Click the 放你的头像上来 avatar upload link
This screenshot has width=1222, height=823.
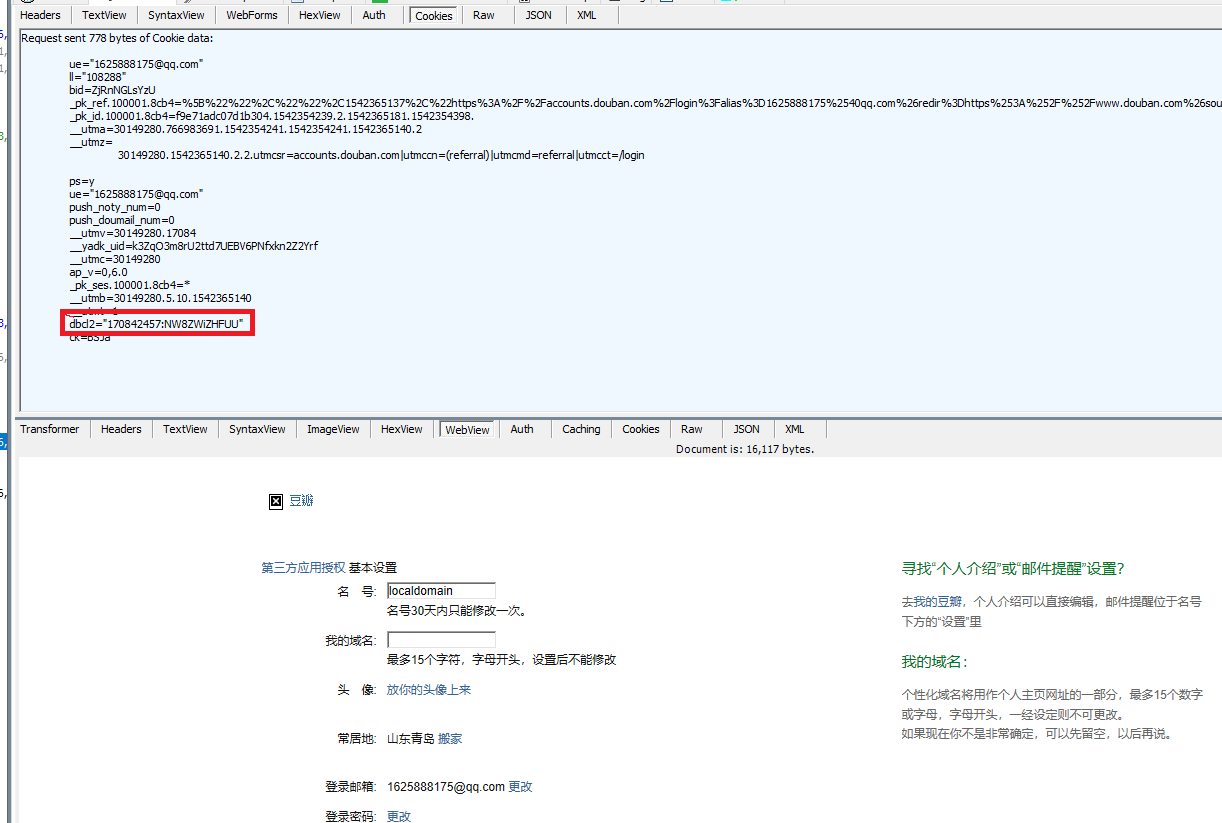pos(429,690)
